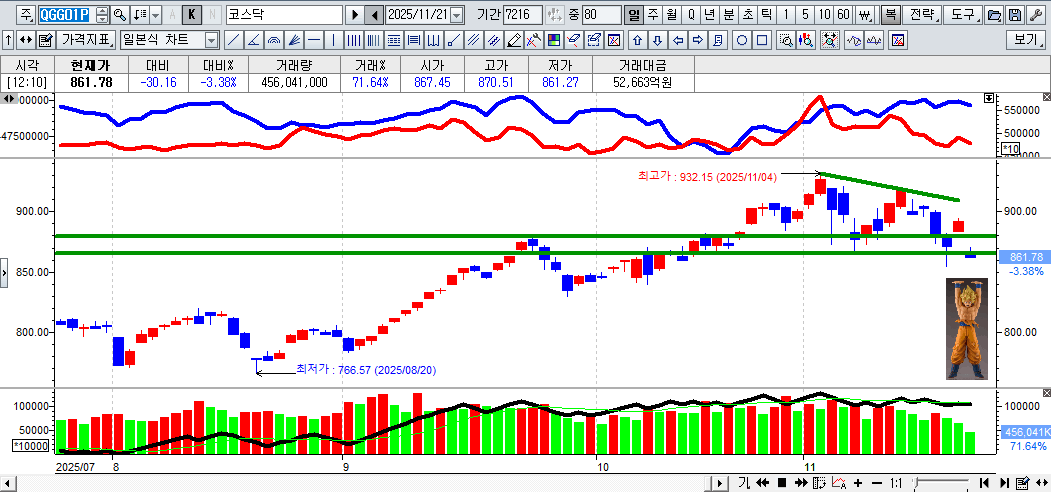Click the magnifier search icon beside the code field
Screen dimensions: 1051x492
(120, 15)
